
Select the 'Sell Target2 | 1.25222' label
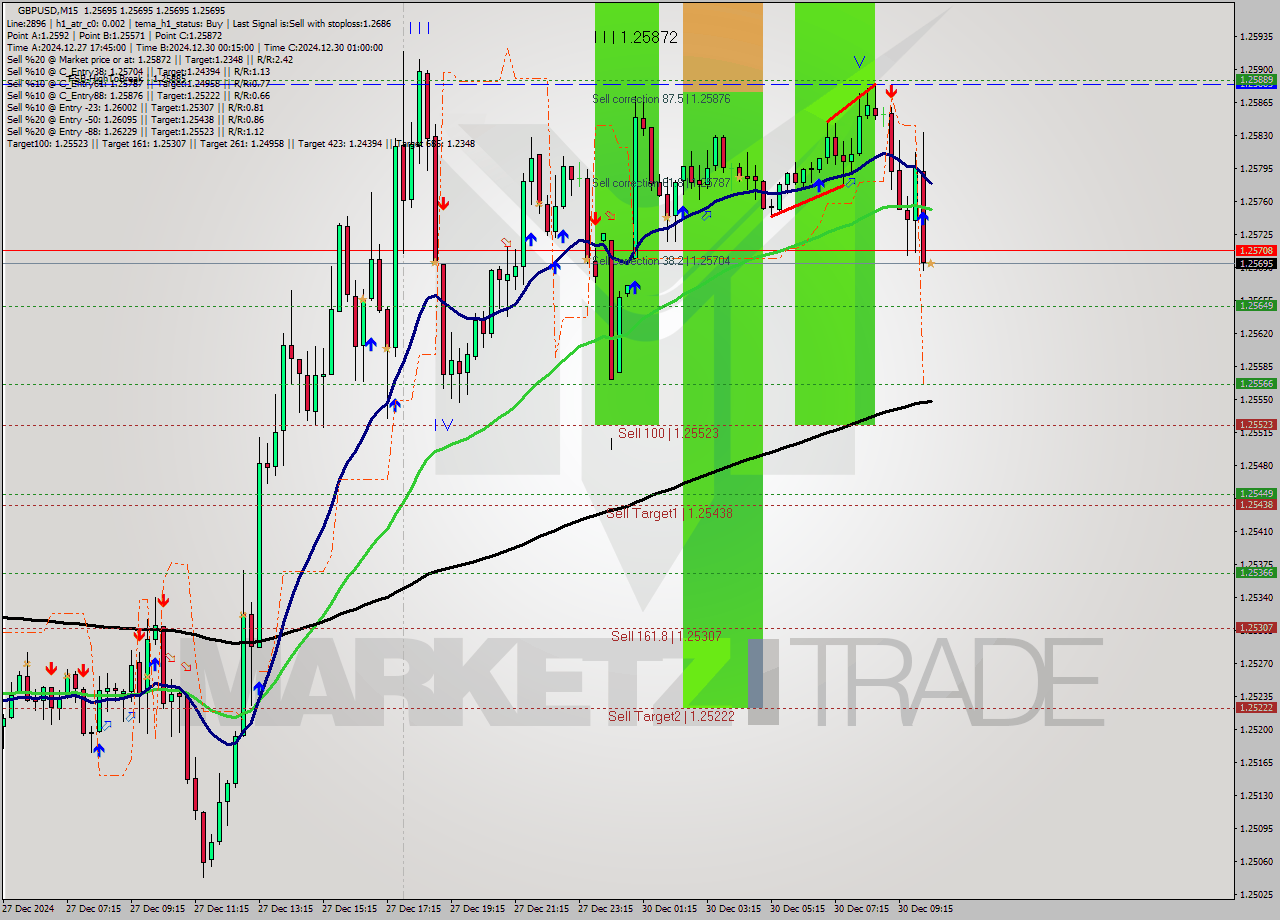(671, 716)
